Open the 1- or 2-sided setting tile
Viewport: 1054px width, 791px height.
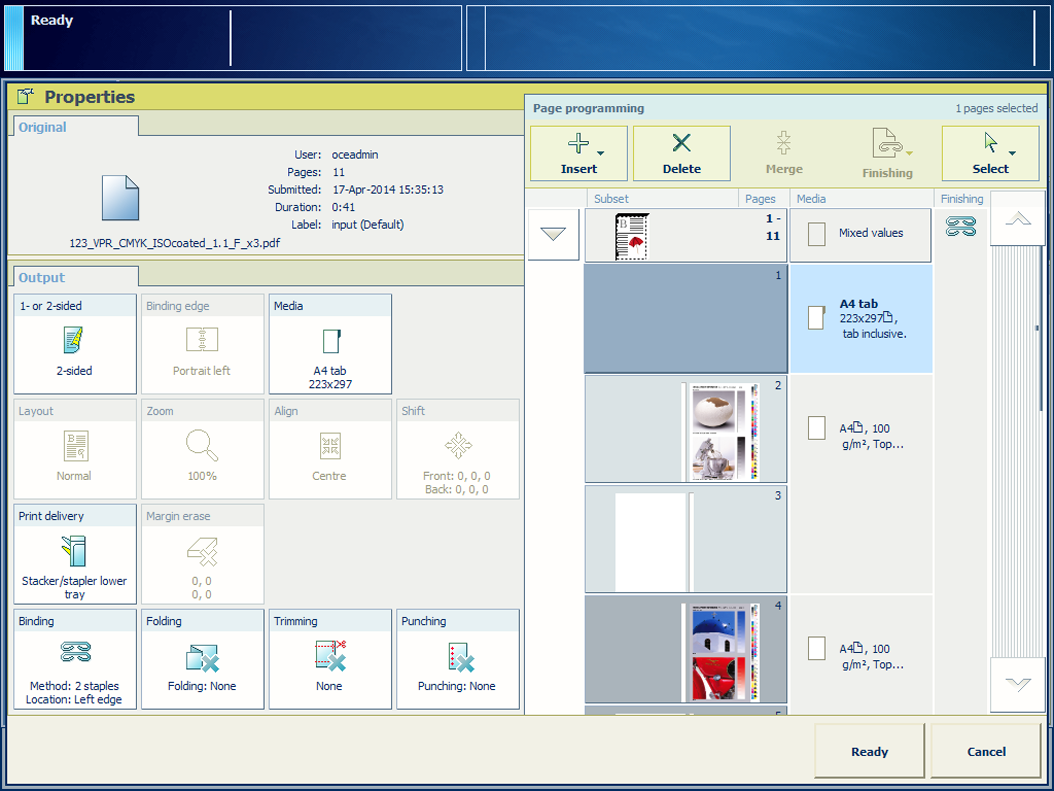(x=75, y=344)
